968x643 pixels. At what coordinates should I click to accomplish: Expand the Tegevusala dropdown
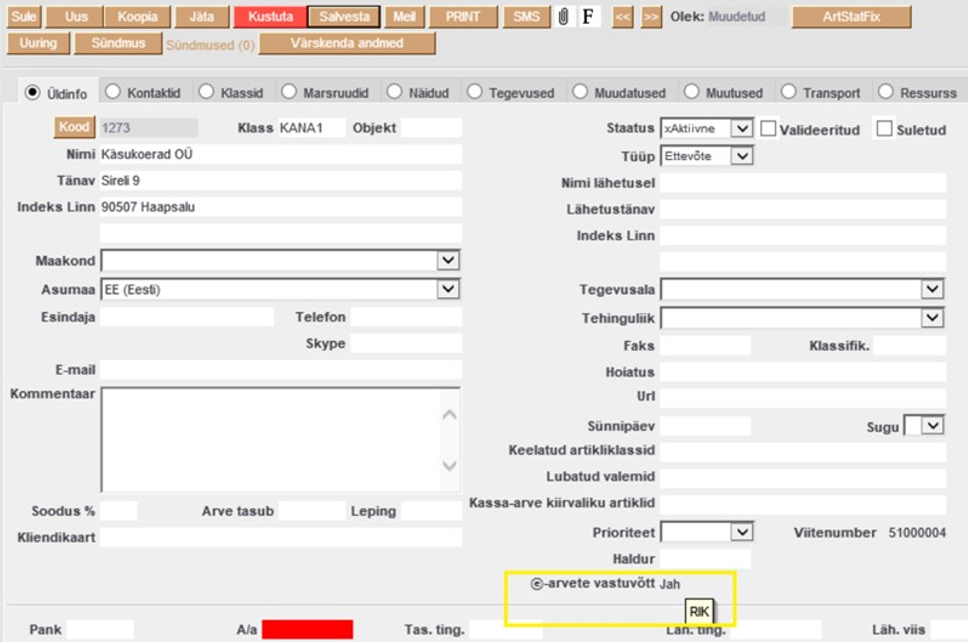(x=932, y=290)
